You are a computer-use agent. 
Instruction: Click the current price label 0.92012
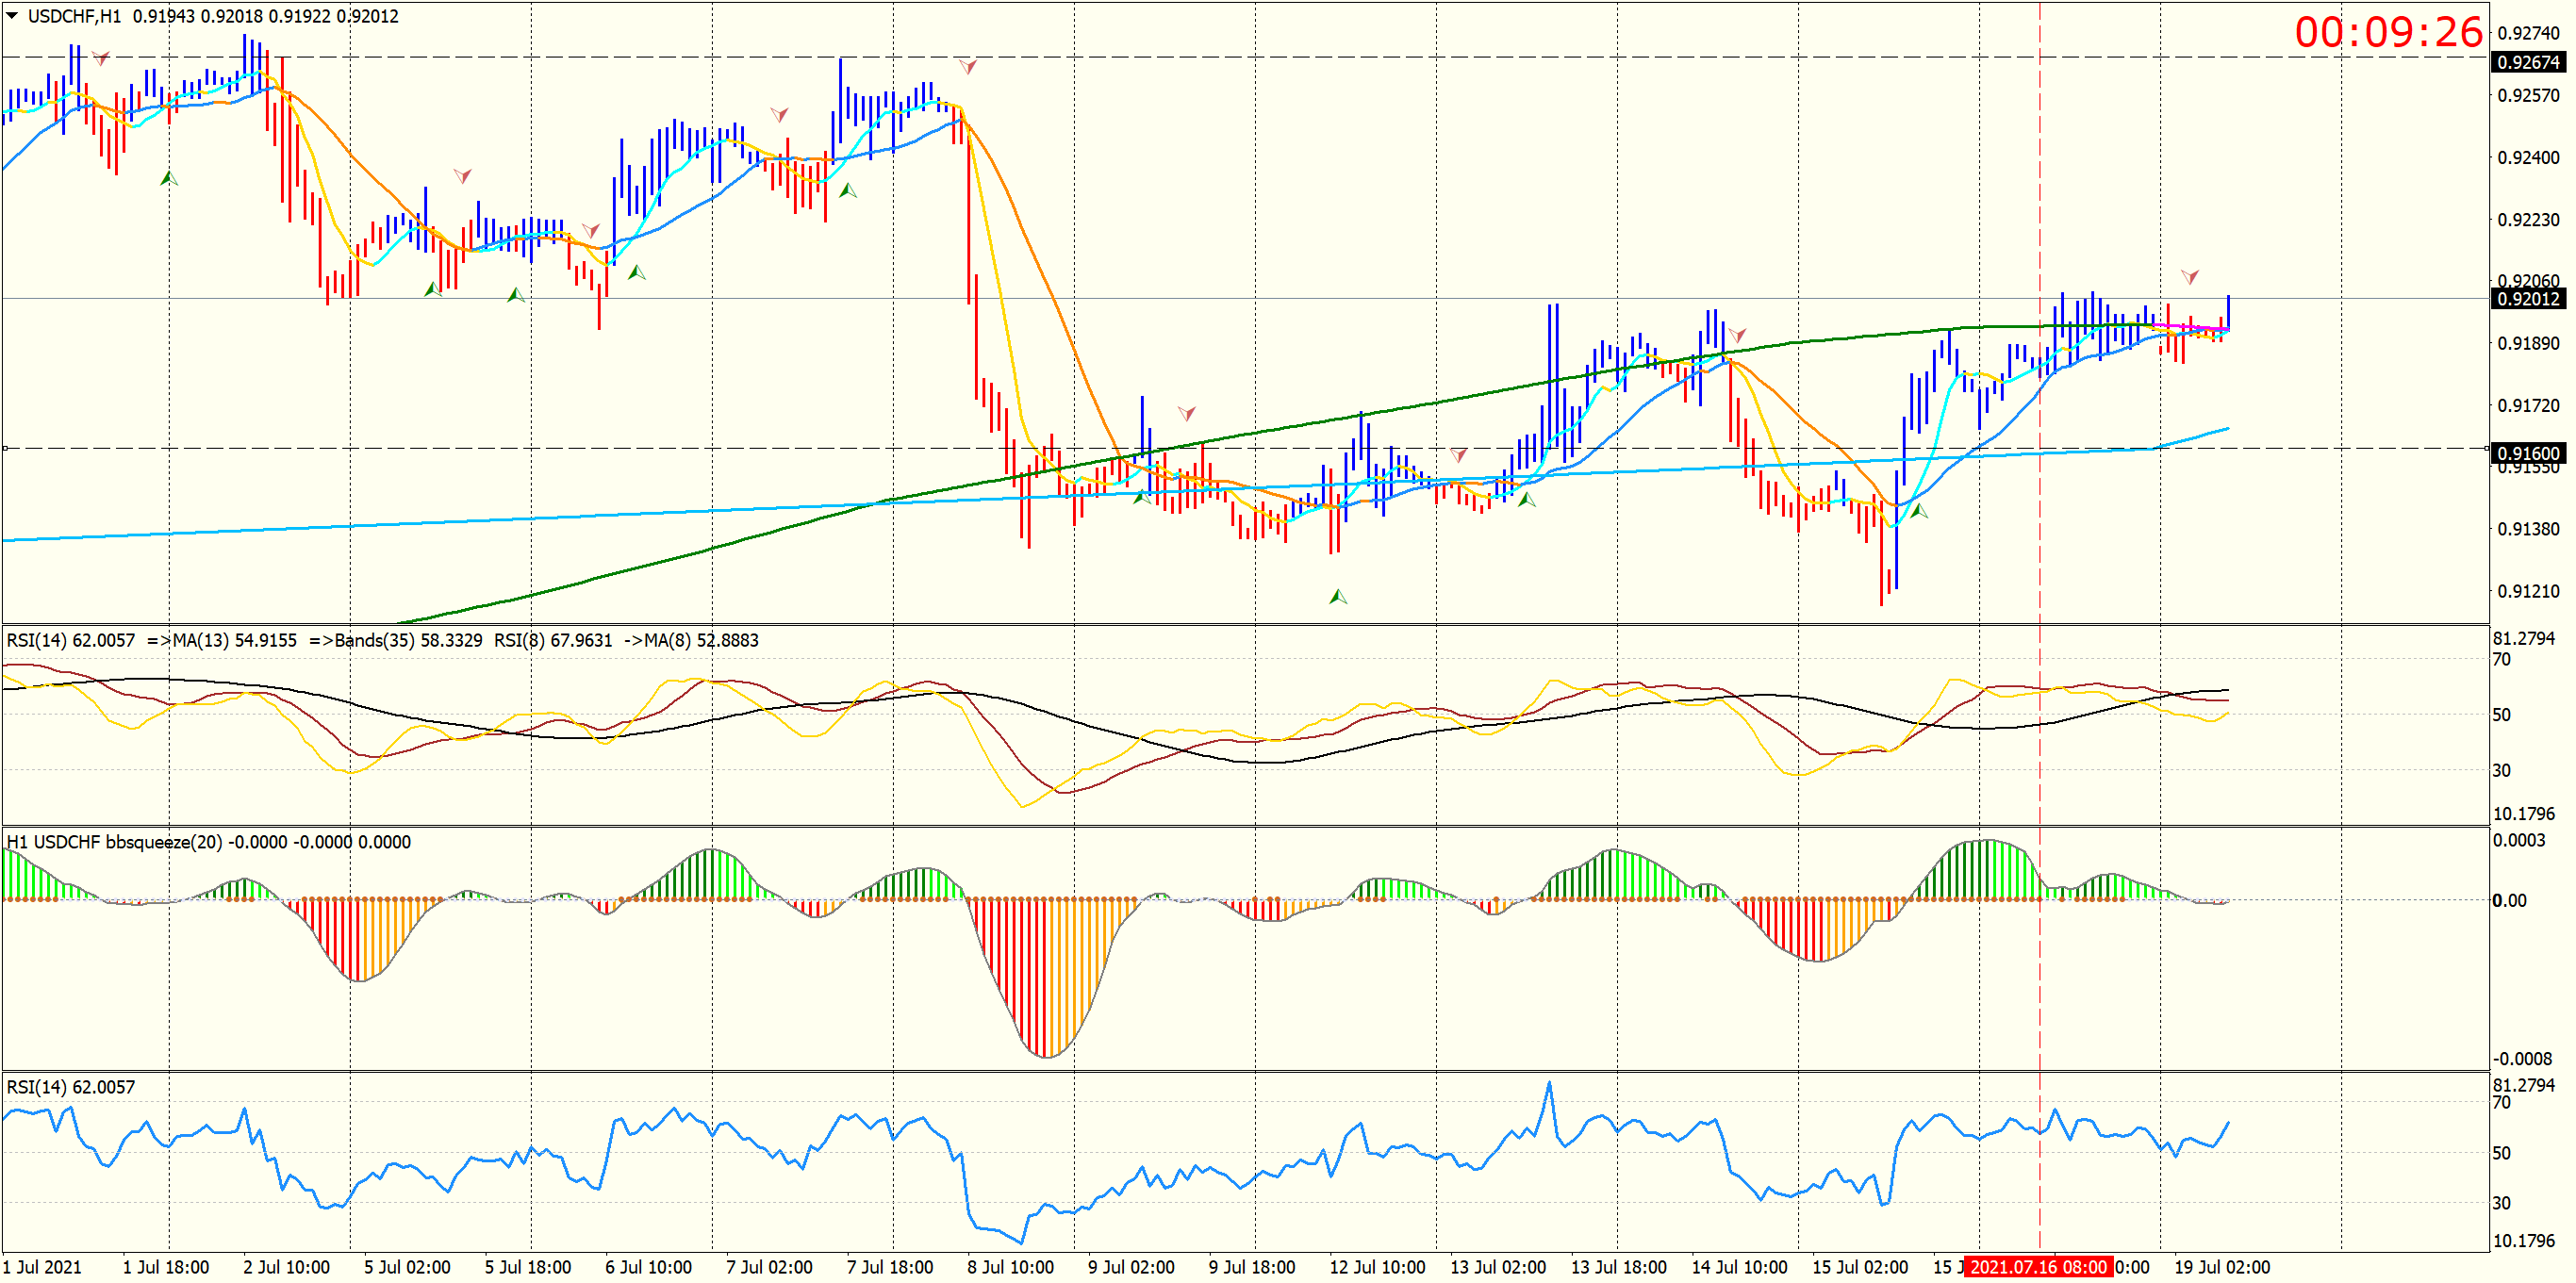(x=2527, y=299)
